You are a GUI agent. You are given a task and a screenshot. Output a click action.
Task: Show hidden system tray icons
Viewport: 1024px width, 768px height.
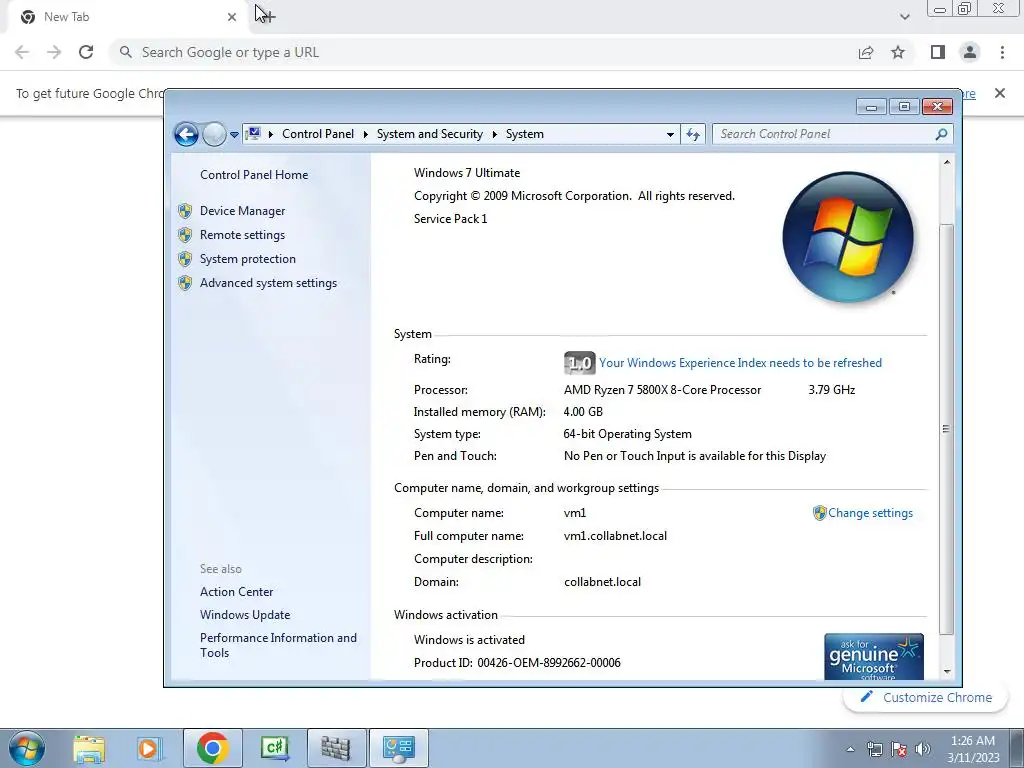click(850, 749)
